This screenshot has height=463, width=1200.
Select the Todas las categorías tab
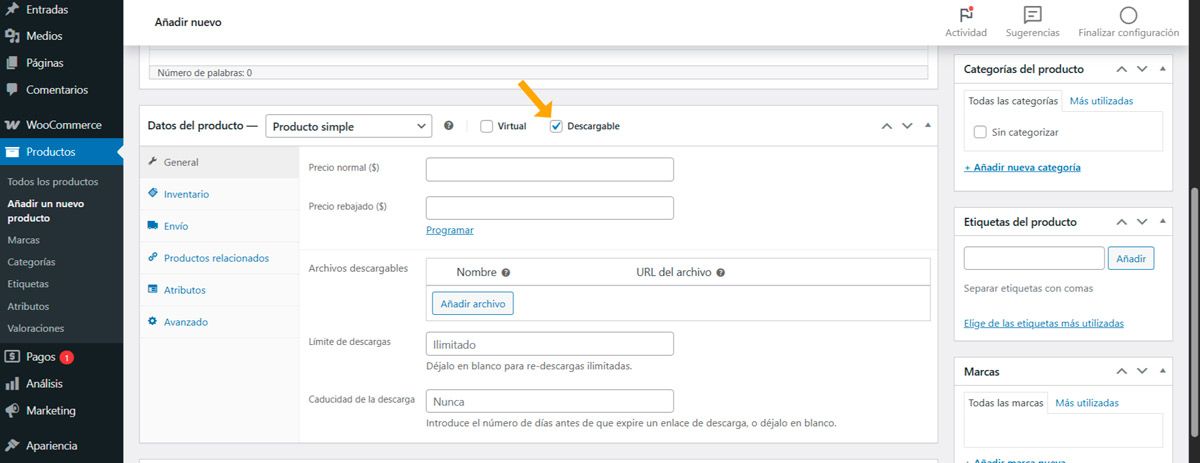coord(1013,101)
